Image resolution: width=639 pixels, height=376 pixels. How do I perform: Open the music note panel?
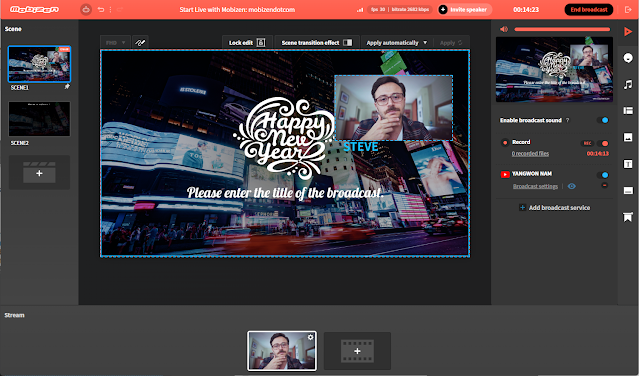[628, 84]
